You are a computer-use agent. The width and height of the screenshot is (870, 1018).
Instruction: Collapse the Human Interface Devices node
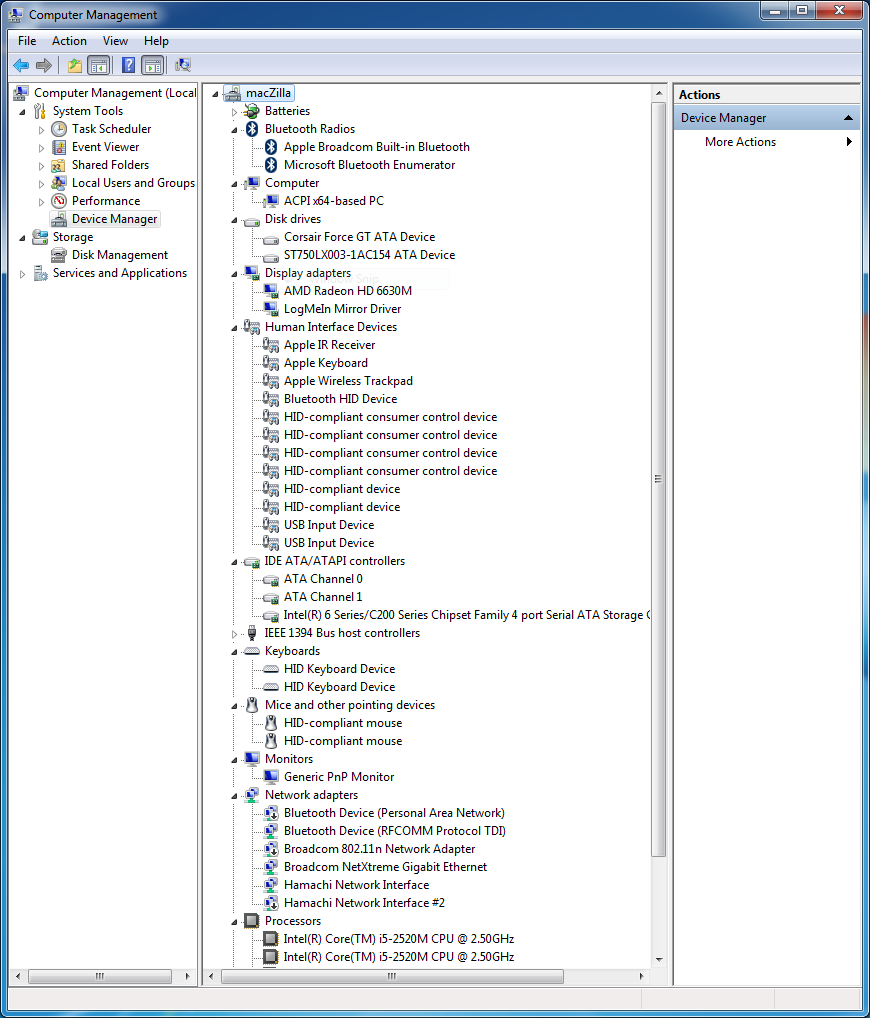pyautogui.click(x=234, y=328)
